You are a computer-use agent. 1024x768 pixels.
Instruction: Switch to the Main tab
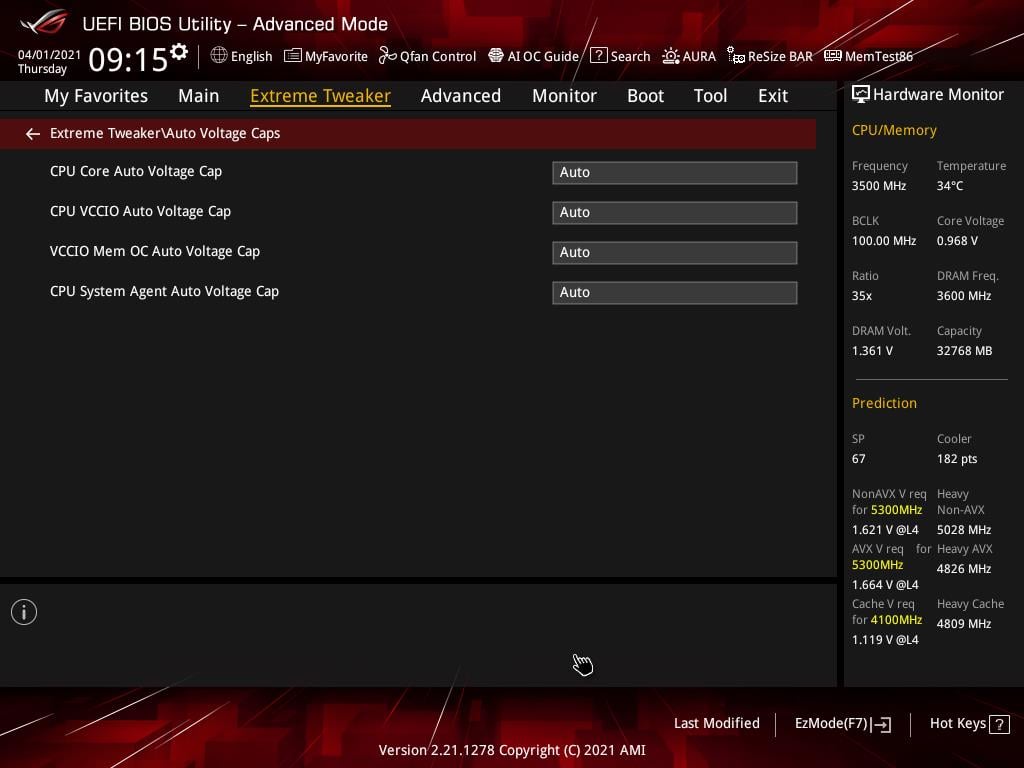[x=199, y=96]
